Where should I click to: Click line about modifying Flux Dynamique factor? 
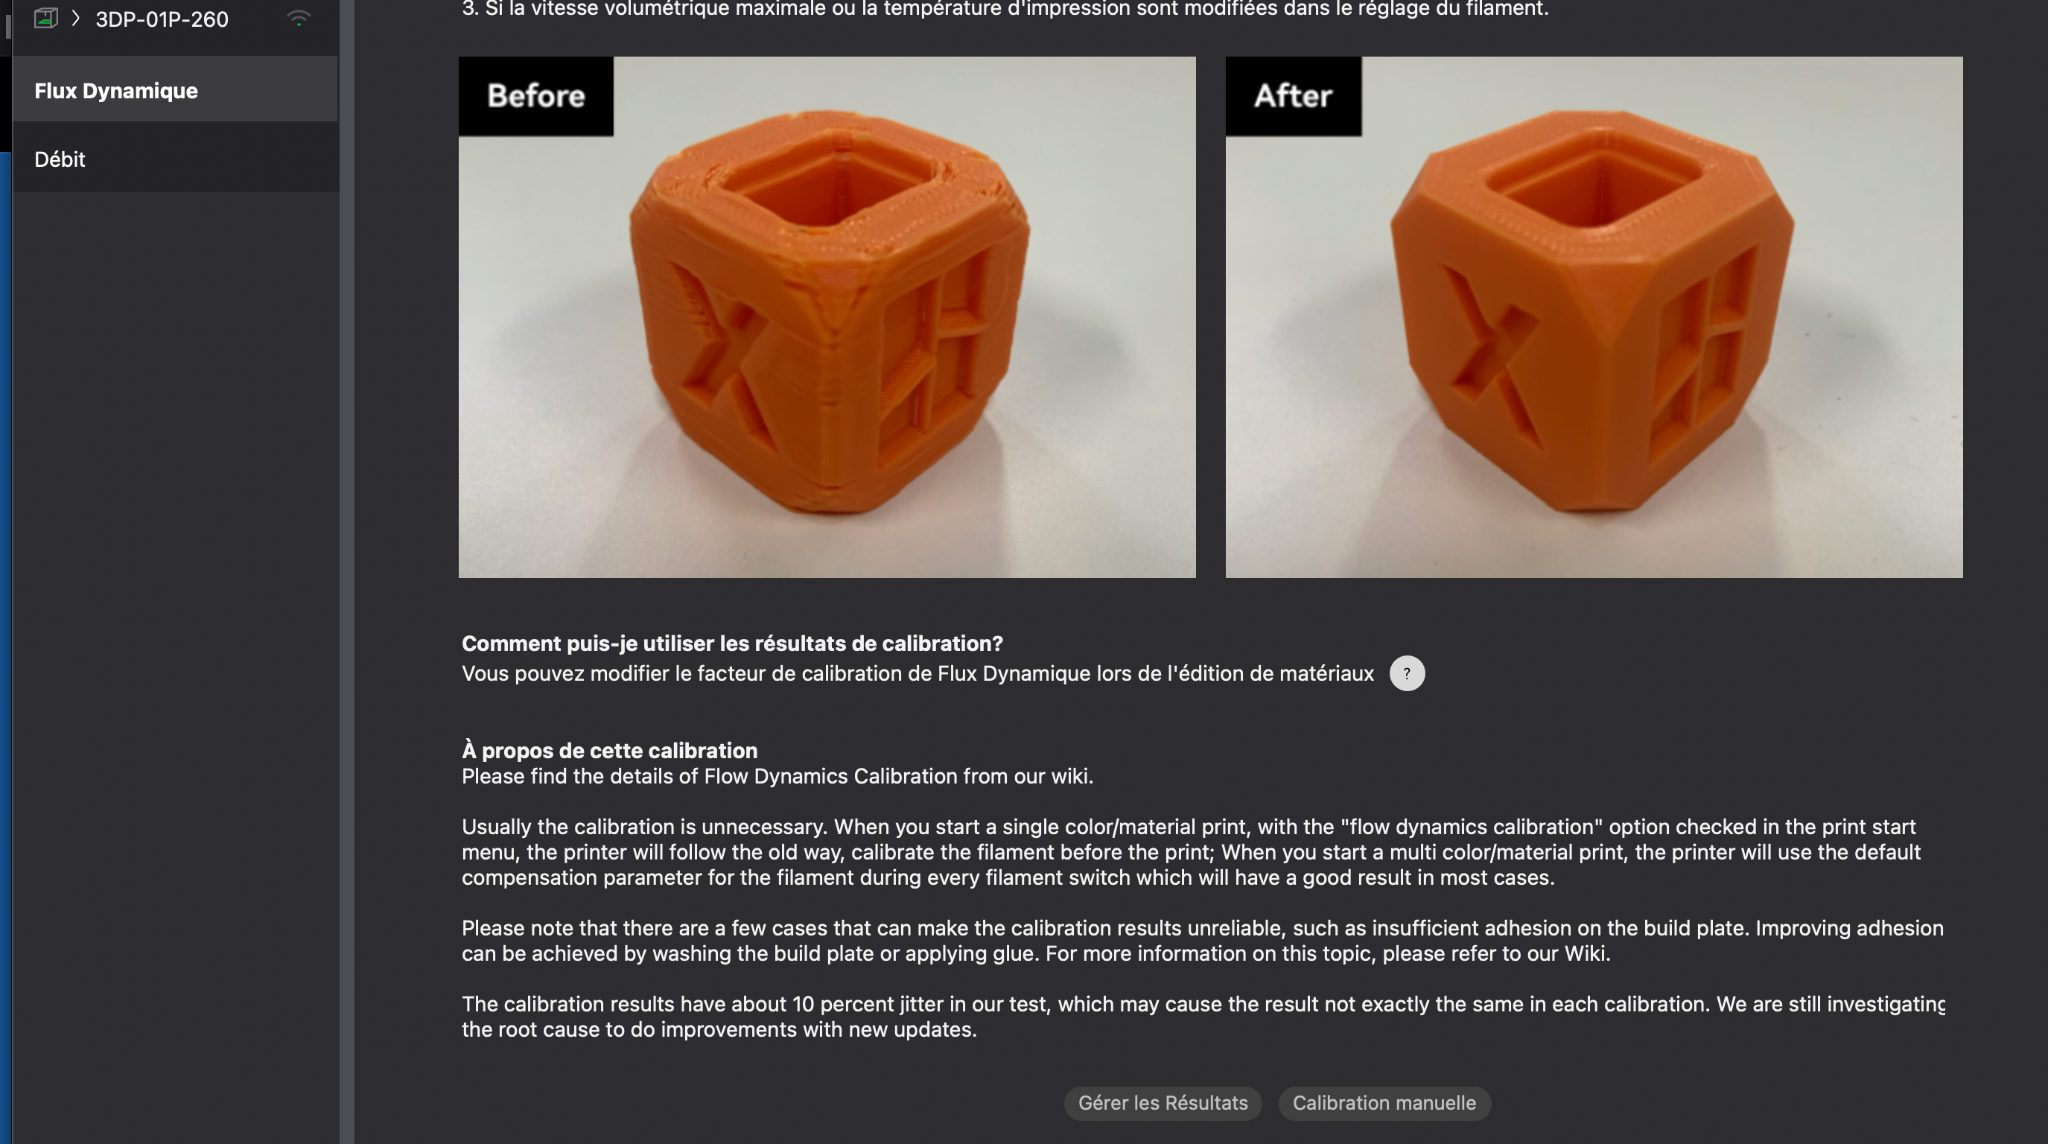coord(917,673)
